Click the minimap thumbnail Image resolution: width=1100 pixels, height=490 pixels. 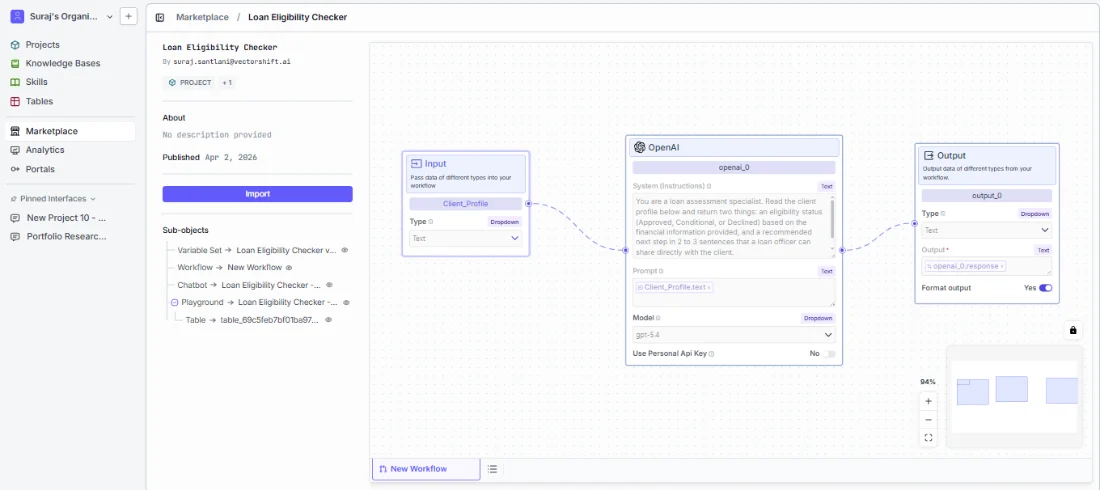1014,396
